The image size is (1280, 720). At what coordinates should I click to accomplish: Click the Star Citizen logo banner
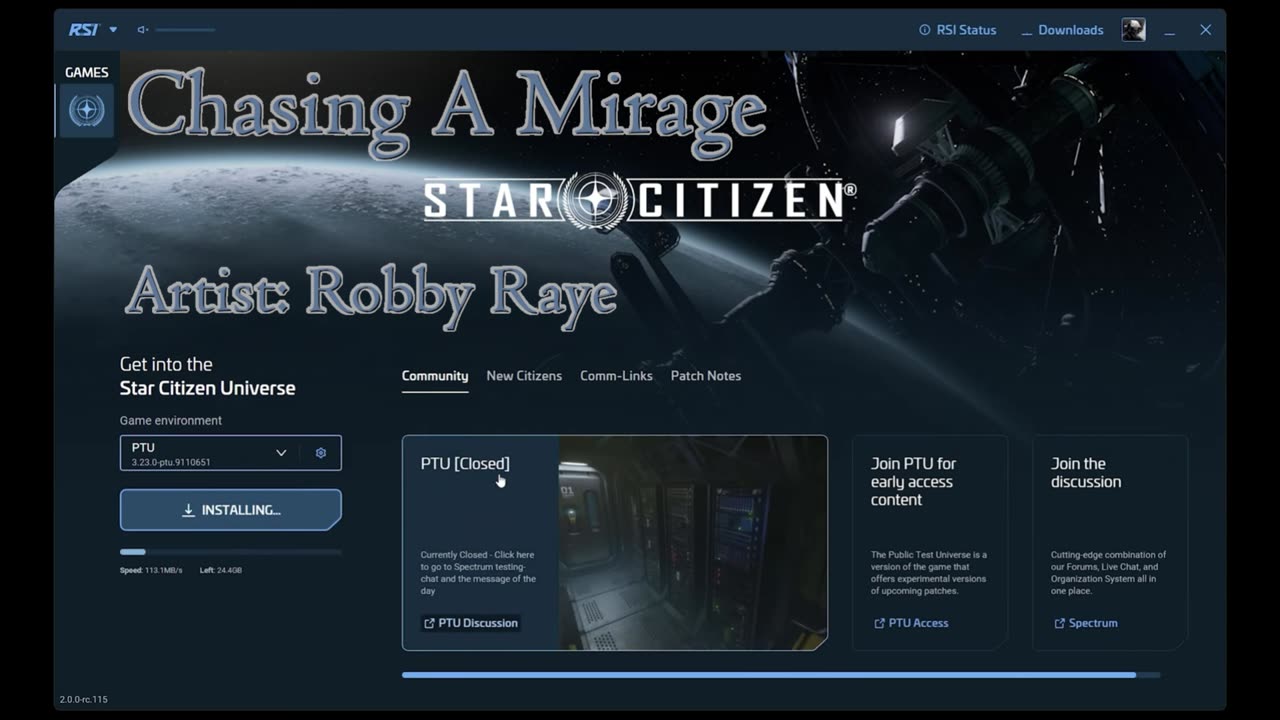pyautogui.click(x=640, y=201)
